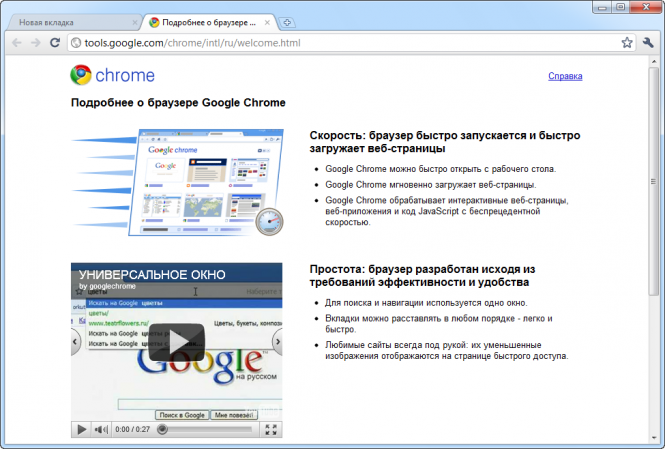Open a new tab with plus button
The image size is (665, 449).
[x=287, y=22]
